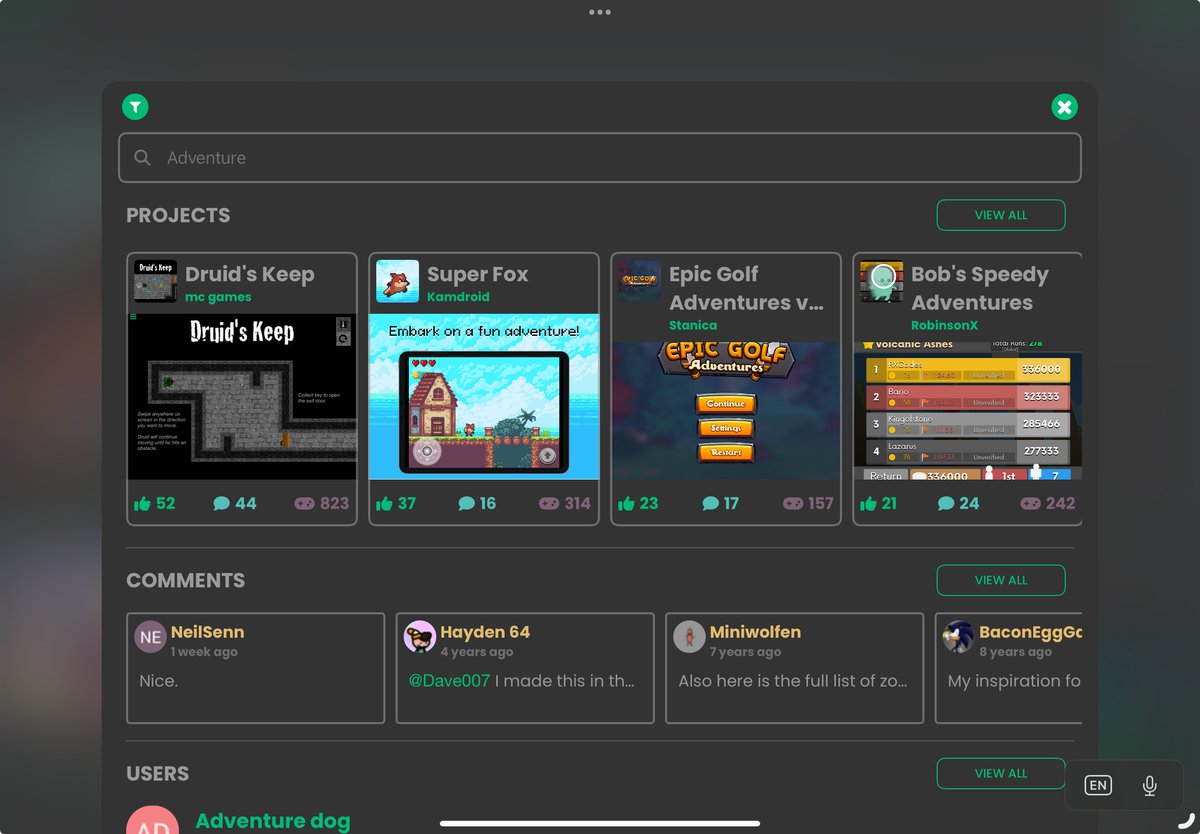This screenshot has width=1200, height=834.
Task: Open Kamdroid's creator page under Super Fox
Action: [x=459, y=296]
